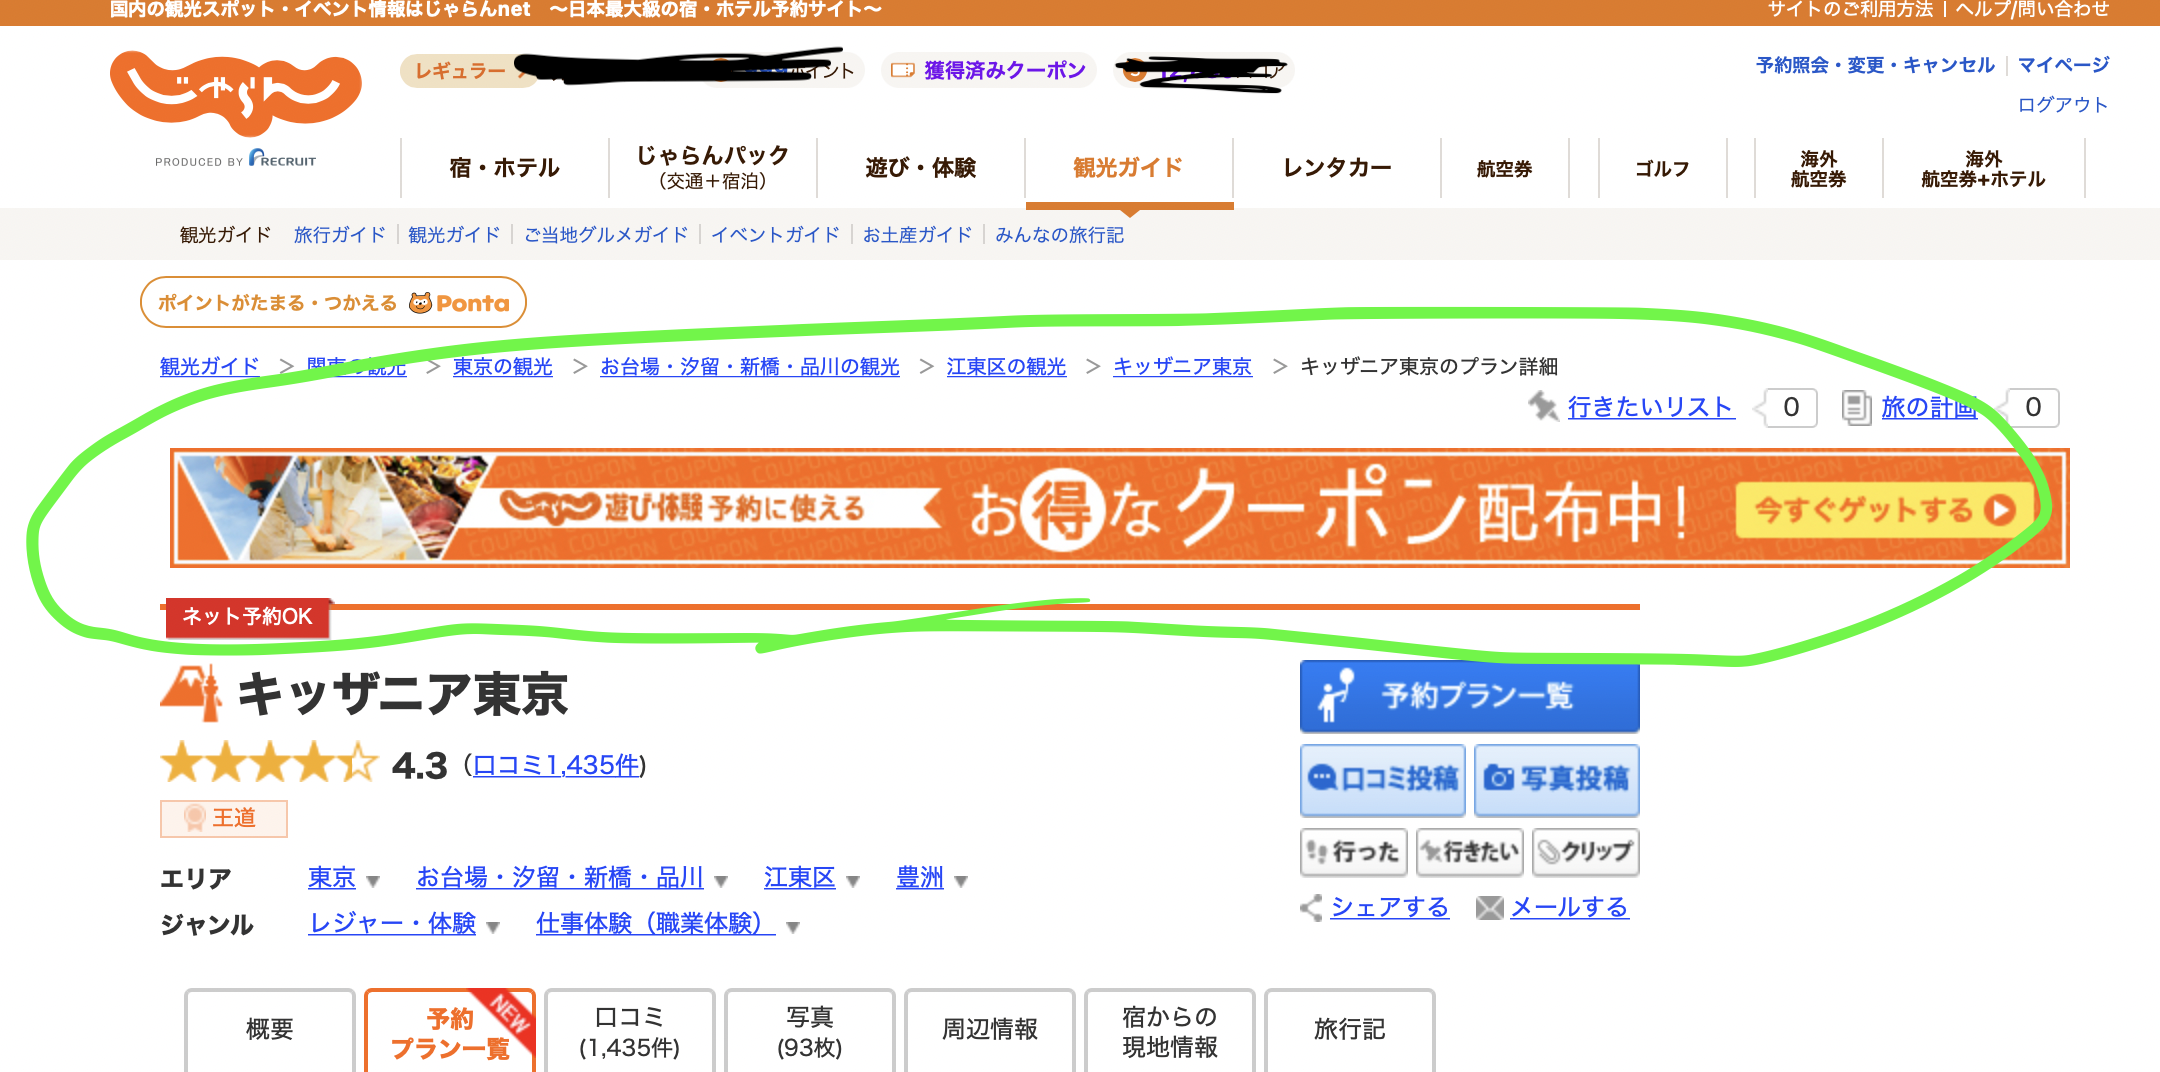Click the 江東区の観光 breadcrumb

(x=1006, y=367)
